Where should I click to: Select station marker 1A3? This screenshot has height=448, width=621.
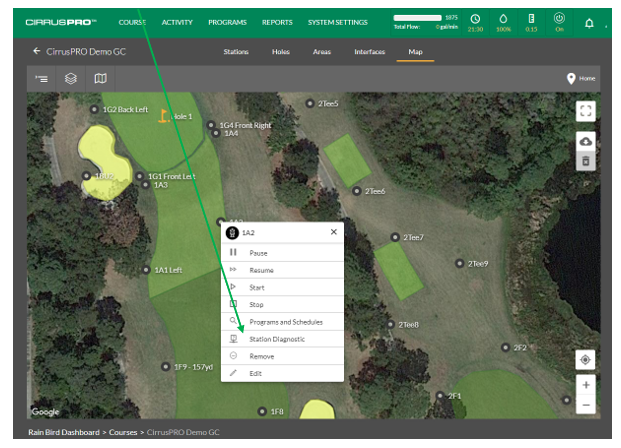pyautogui.click(x=145, y=185)
